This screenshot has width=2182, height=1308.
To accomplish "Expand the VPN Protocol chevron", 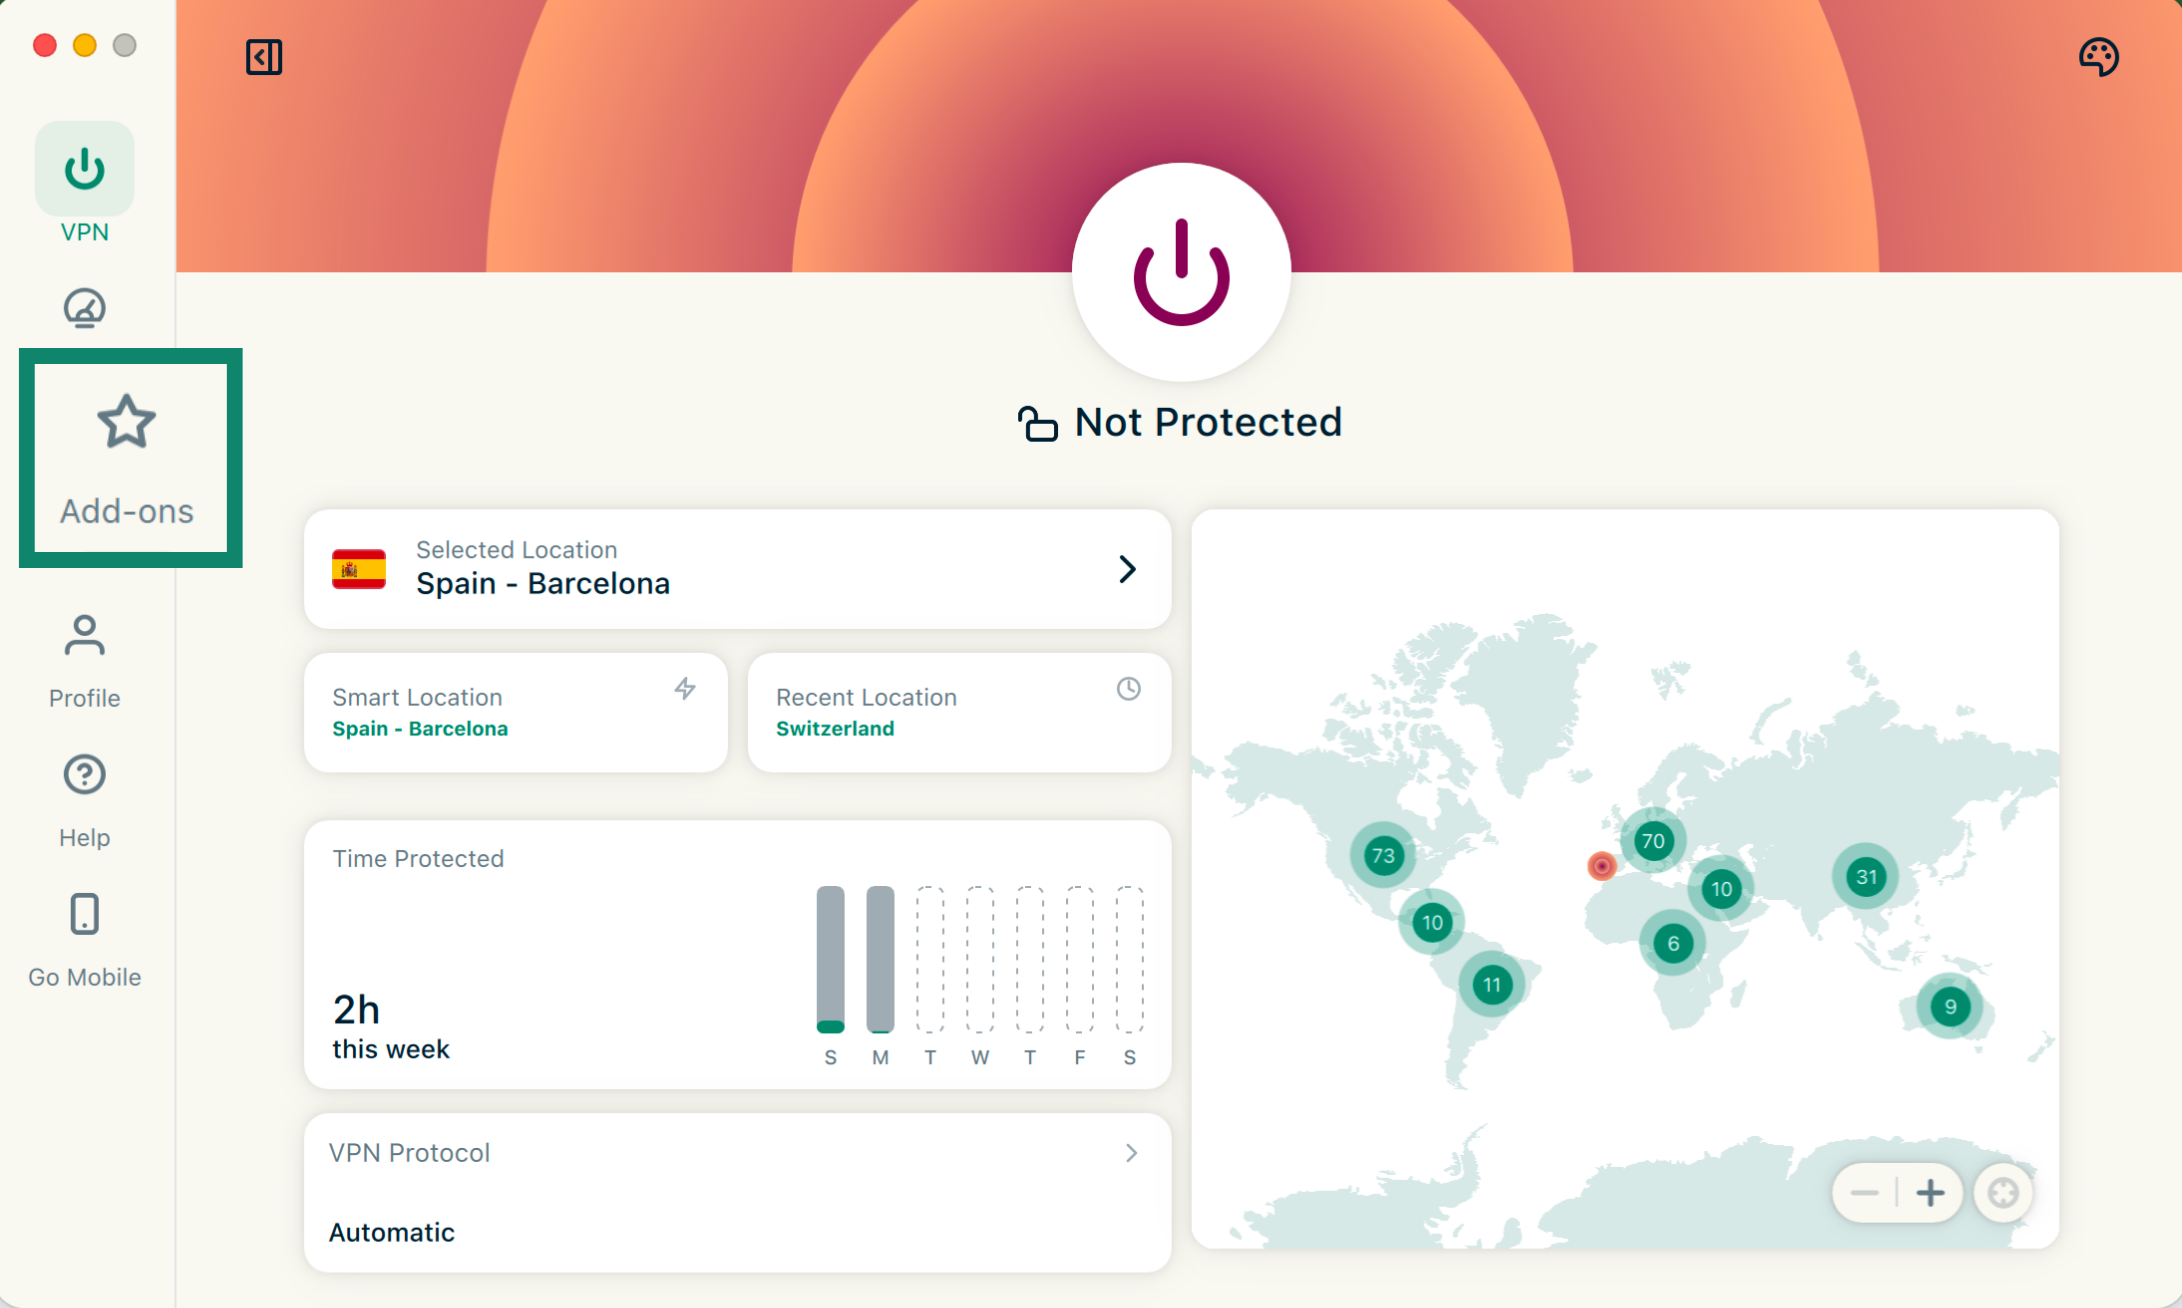I will coord(1131,1153).
